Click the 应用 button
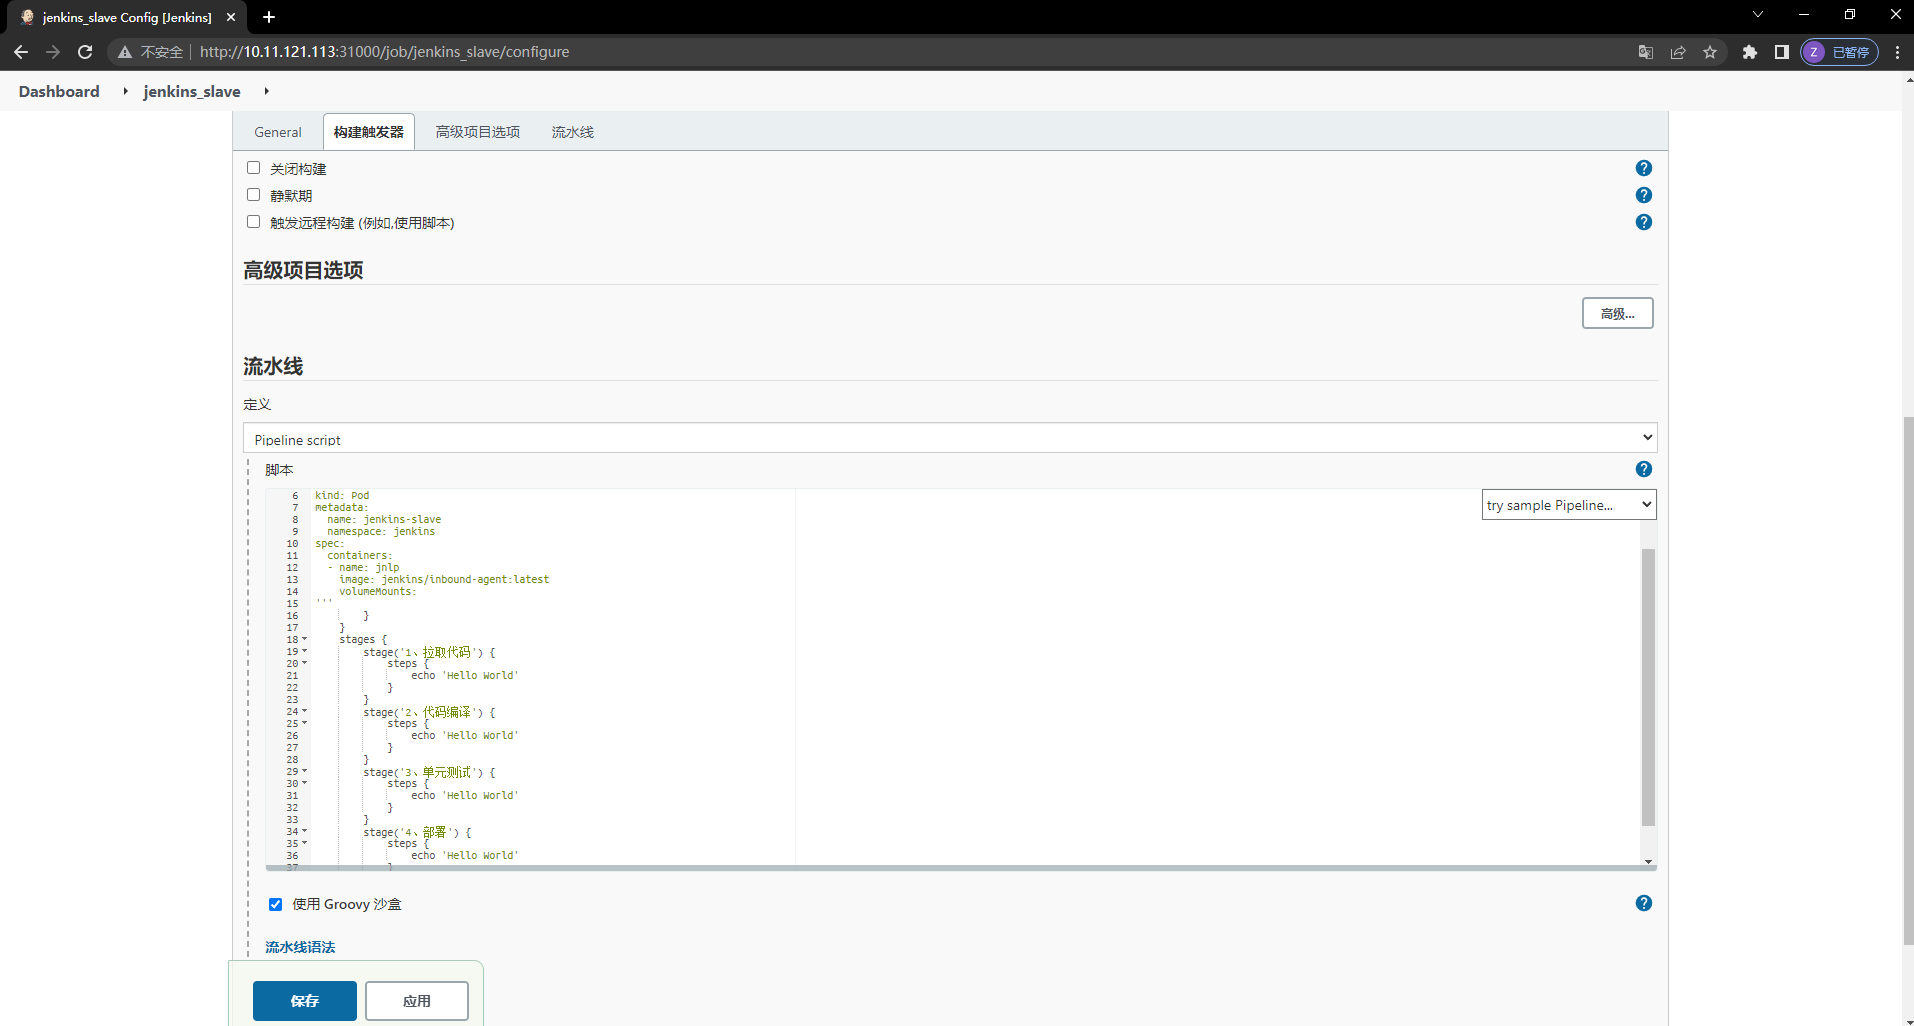This screenshot has height=1026, width=1914. [417, 1000]
